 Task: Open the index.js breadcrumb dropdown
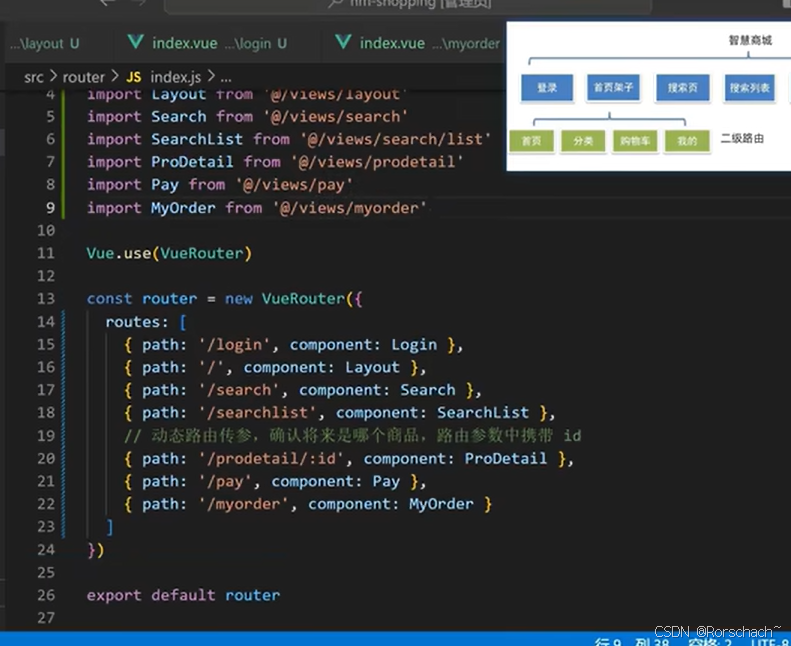[x=175, y=77]
